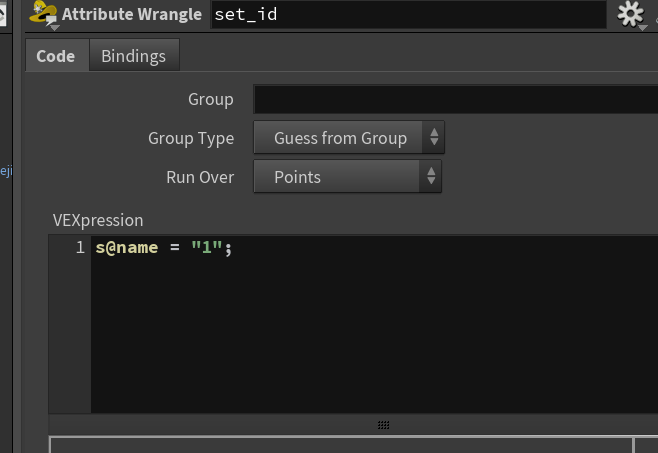Click line number 1 in editor gutter

tap(80, 247)
